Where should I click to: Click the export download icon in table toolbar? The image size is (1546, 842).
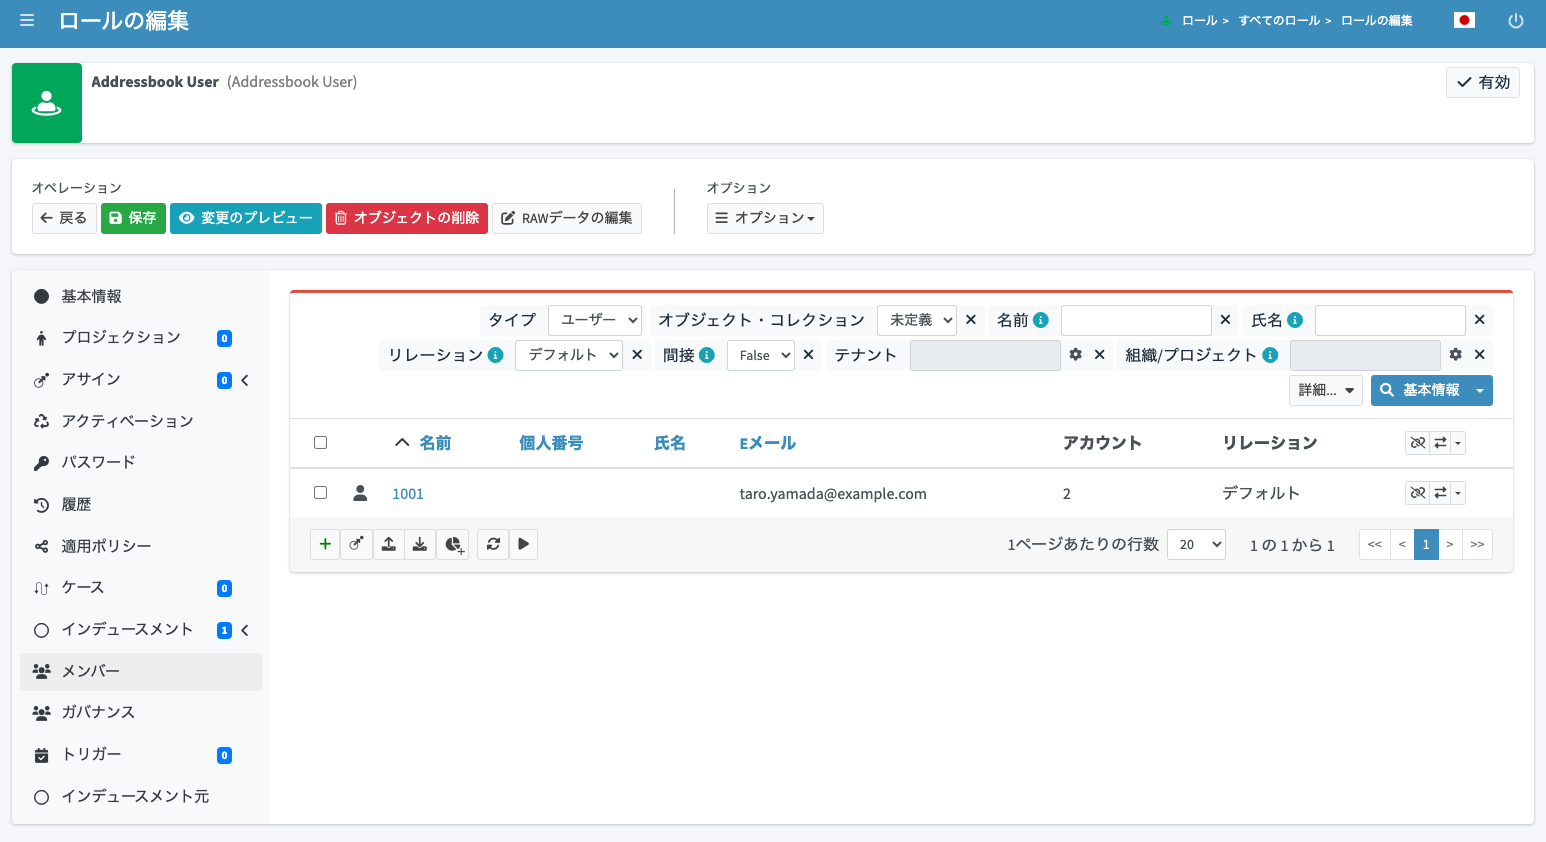(420, 544)
